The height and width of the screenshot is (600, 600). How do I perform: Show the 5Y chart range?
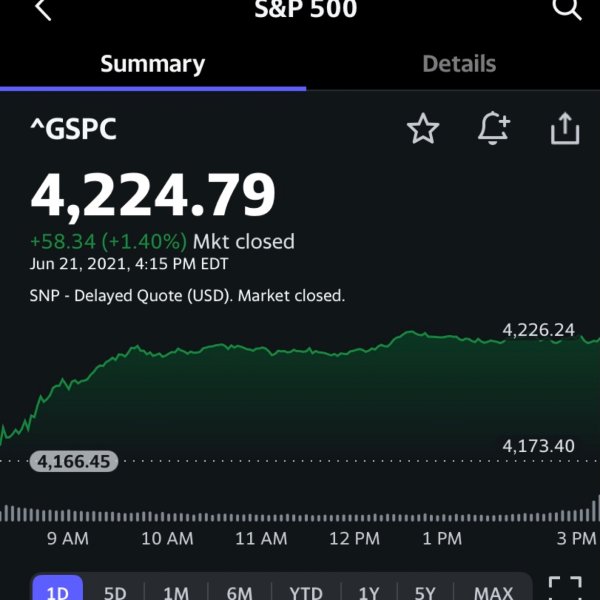tap(425, 591)
